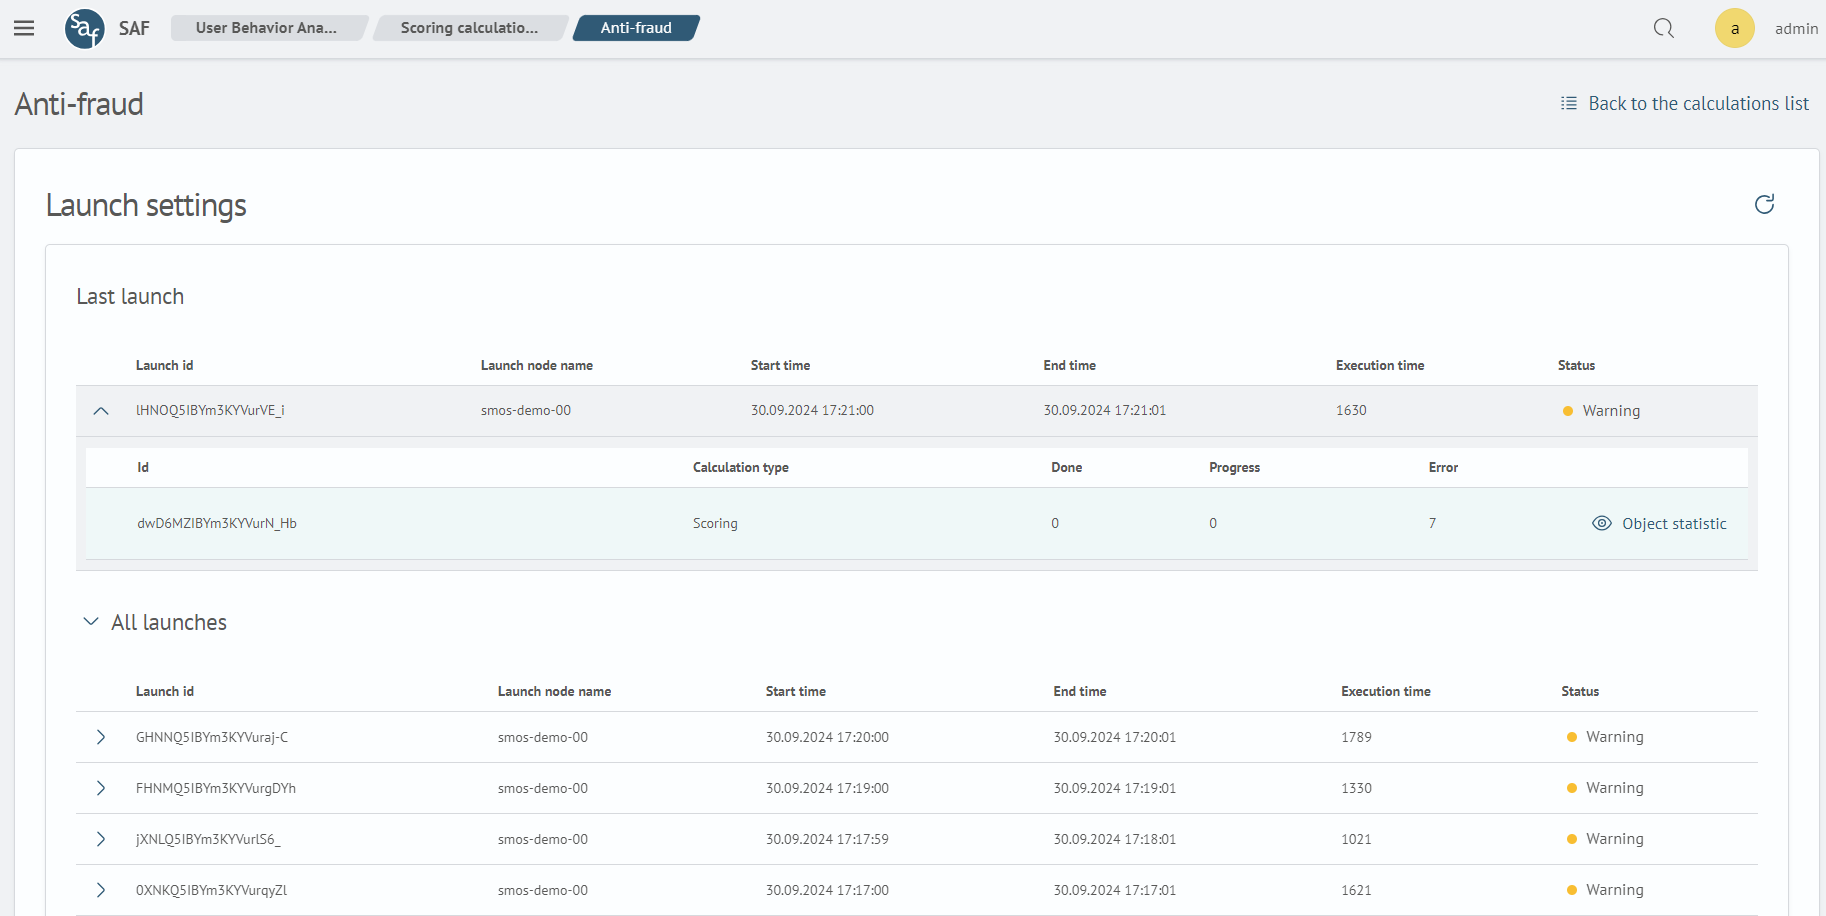The height and width of the screenshot is (916, 1826).
Task: Click launch id lHNOQ5IBYm3KYVurVE_i
Action: [210, 410]
